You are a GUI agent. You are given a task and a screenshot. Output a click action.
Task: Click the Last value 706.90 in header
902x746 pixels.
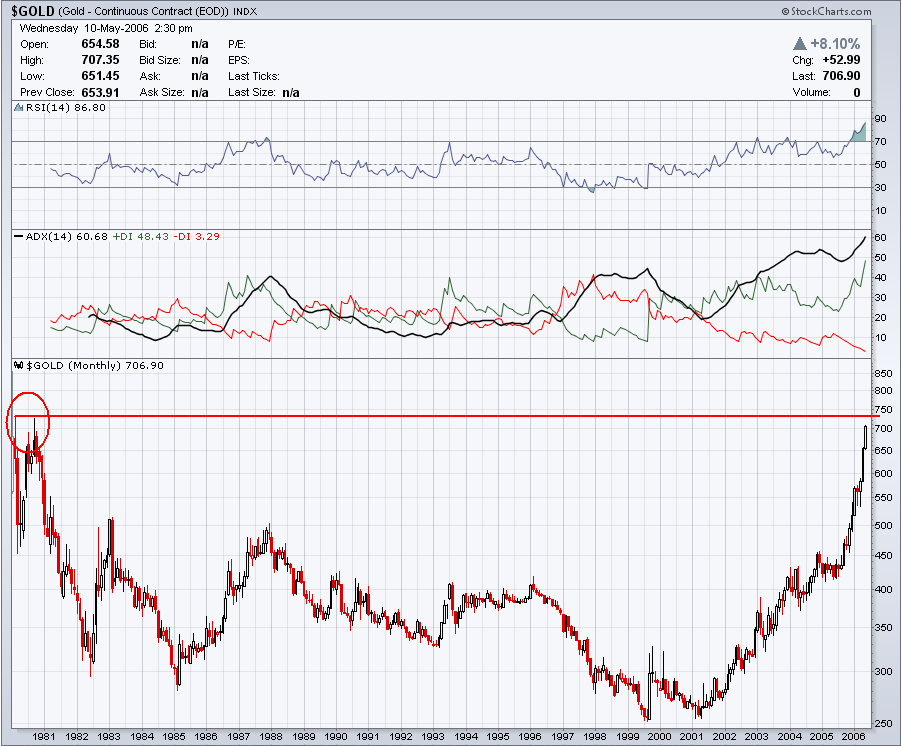(841, 76)
